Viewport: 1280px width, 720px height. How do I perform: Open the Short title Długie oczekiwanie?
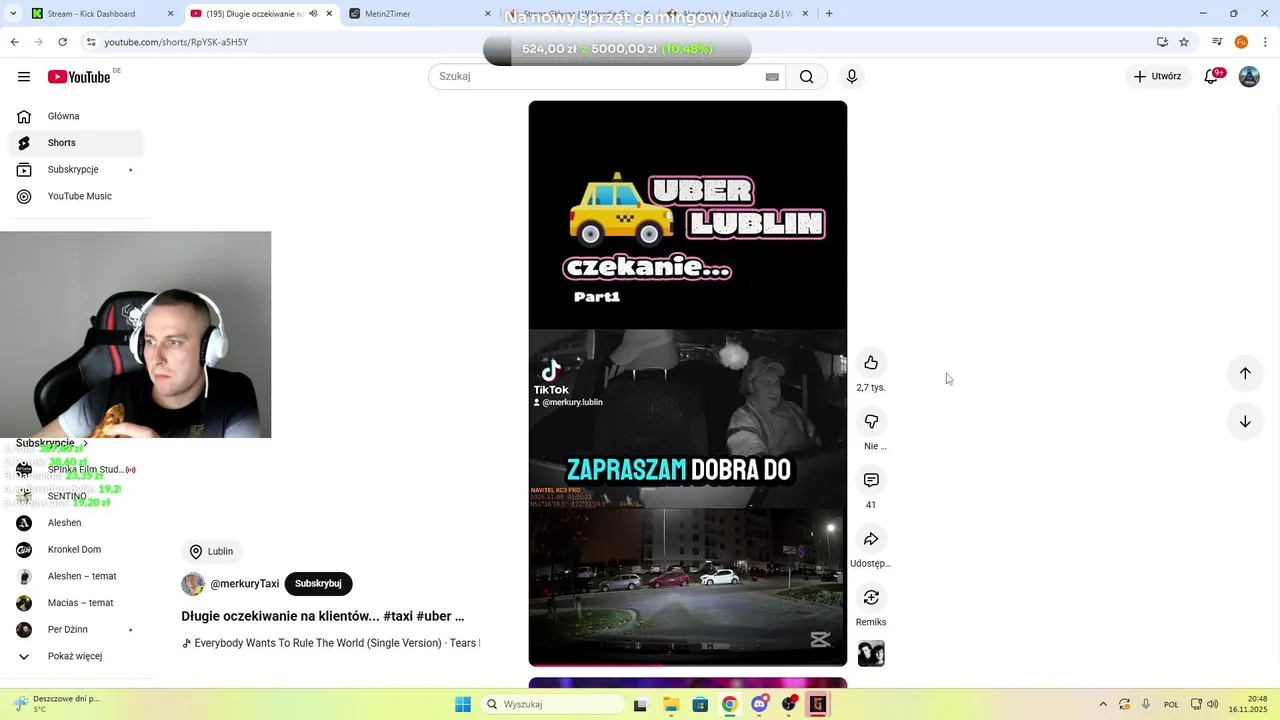click(323, 616)
